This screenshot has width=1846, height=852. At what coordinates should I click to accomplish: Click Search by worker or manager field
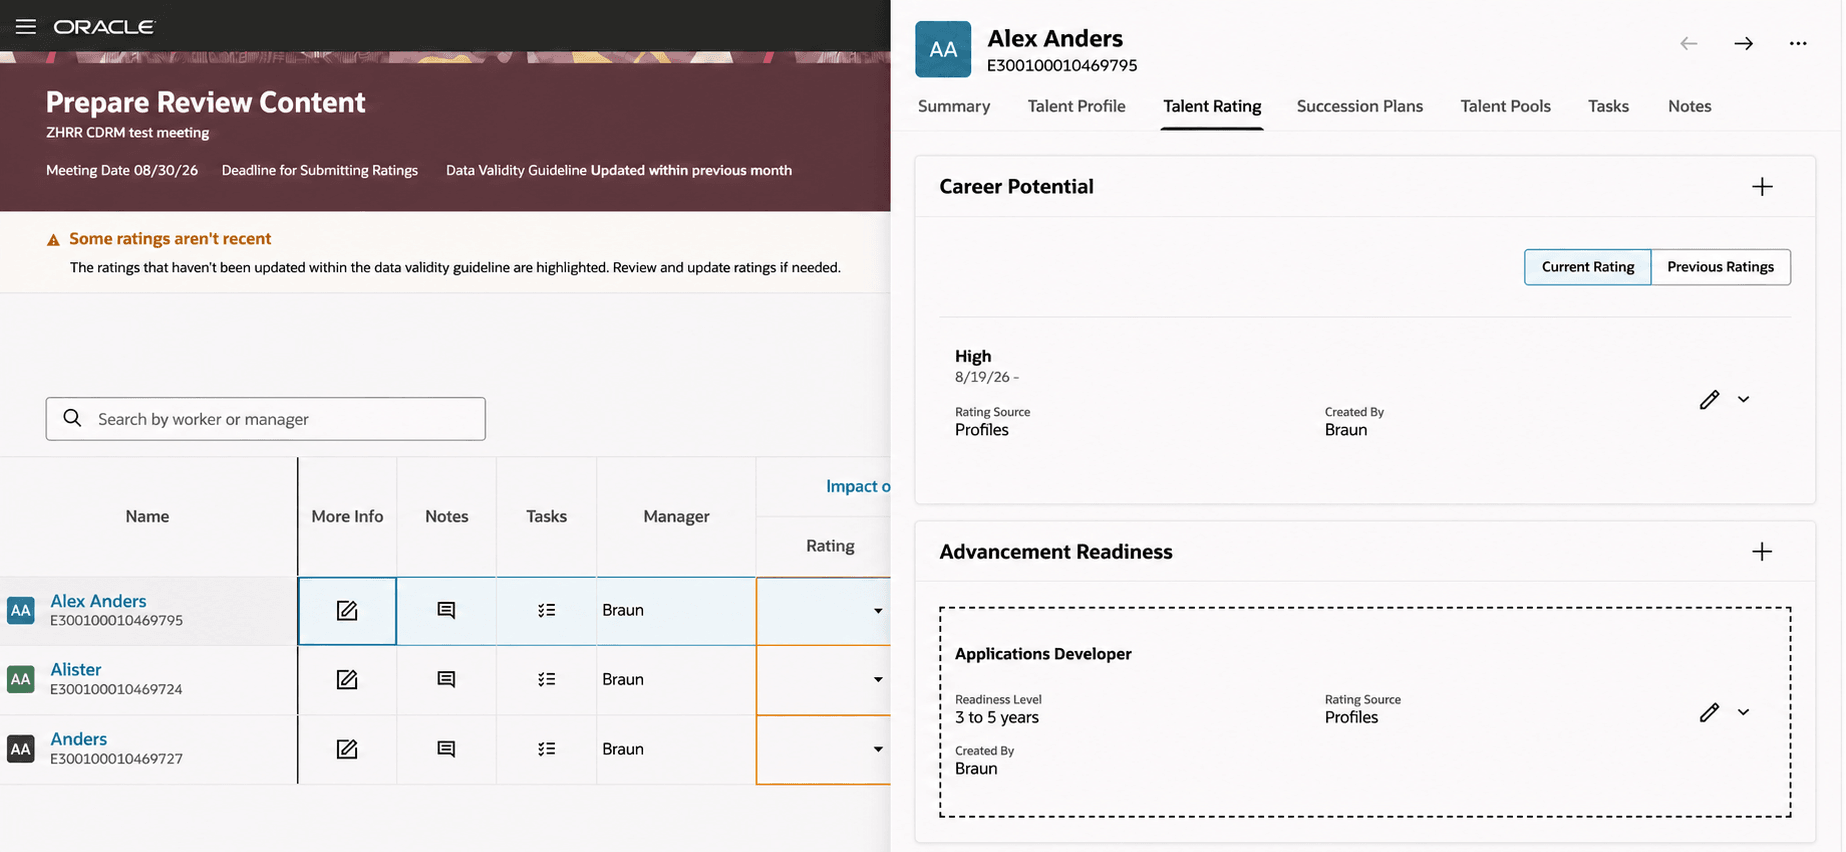coord(265,419)
